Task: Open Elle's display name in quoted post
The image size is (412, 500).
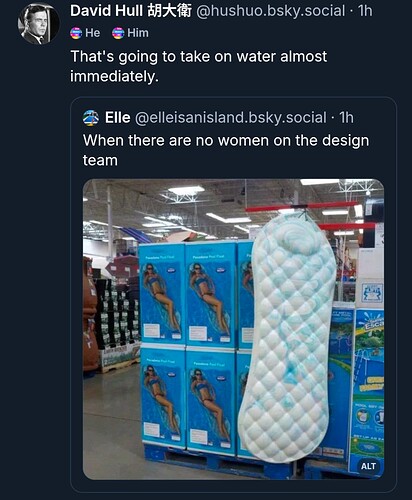Action: (118, 118)
